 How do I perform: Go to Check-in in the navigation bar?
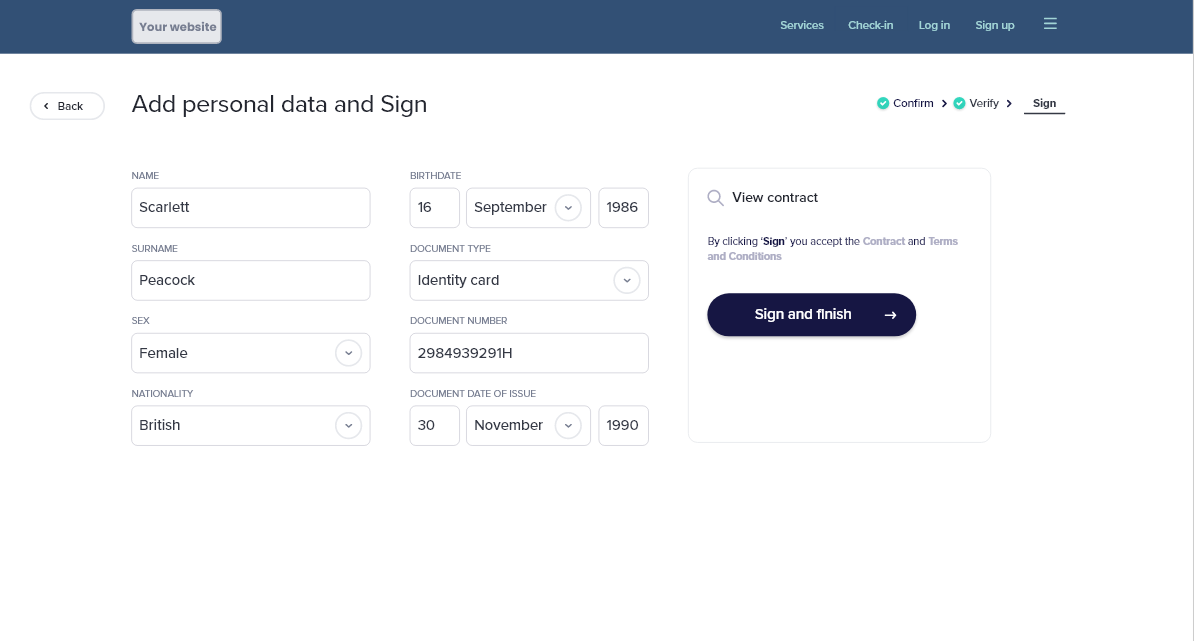[871, 25]
